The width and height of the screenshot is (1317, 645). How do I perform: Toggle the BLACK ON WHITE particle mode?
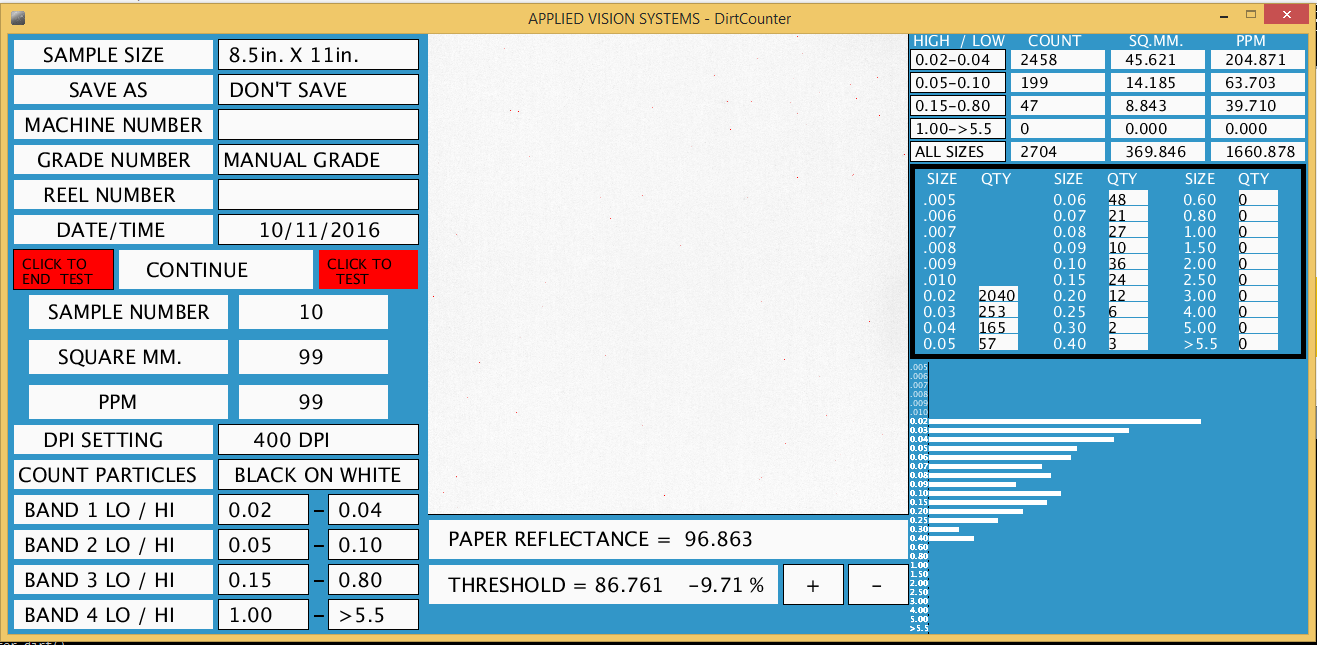[318, 475]
